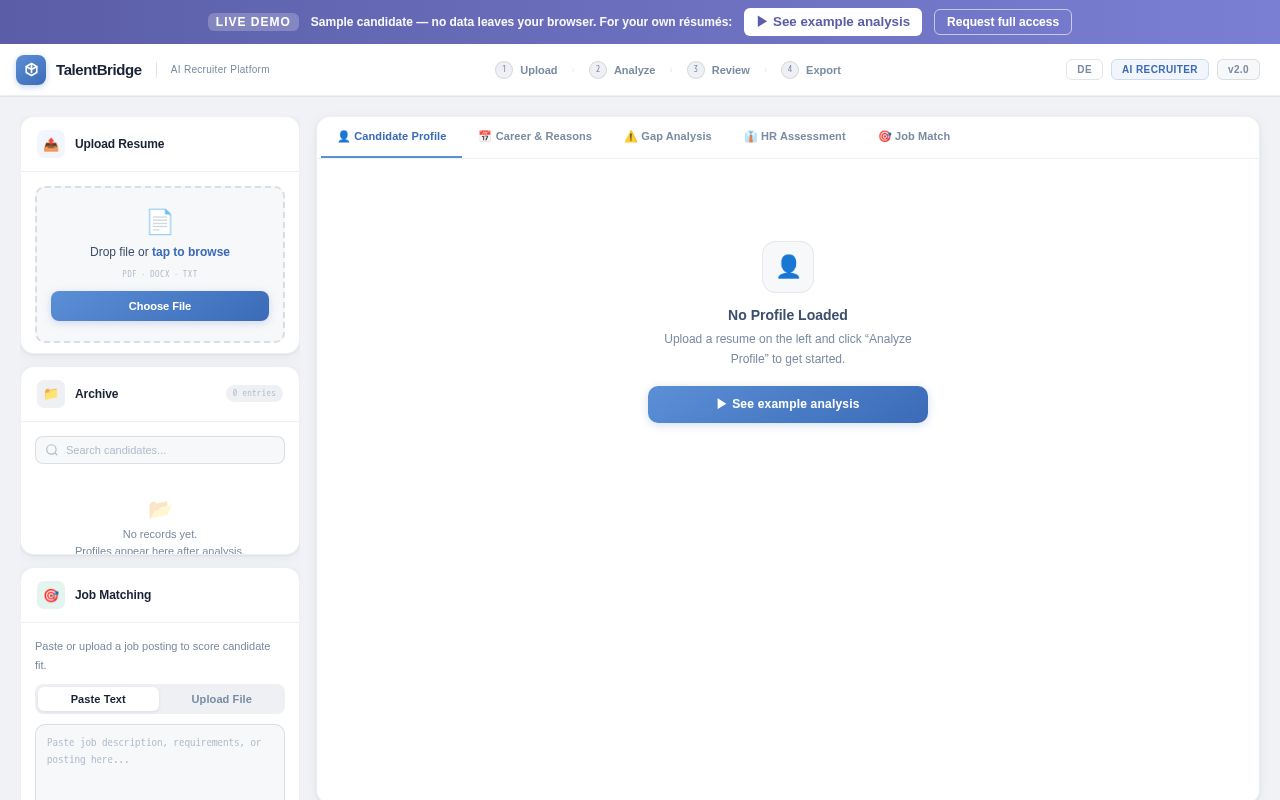Select the Paste Text toggle option
This screenshot has height=800, width=1280.
98,699
